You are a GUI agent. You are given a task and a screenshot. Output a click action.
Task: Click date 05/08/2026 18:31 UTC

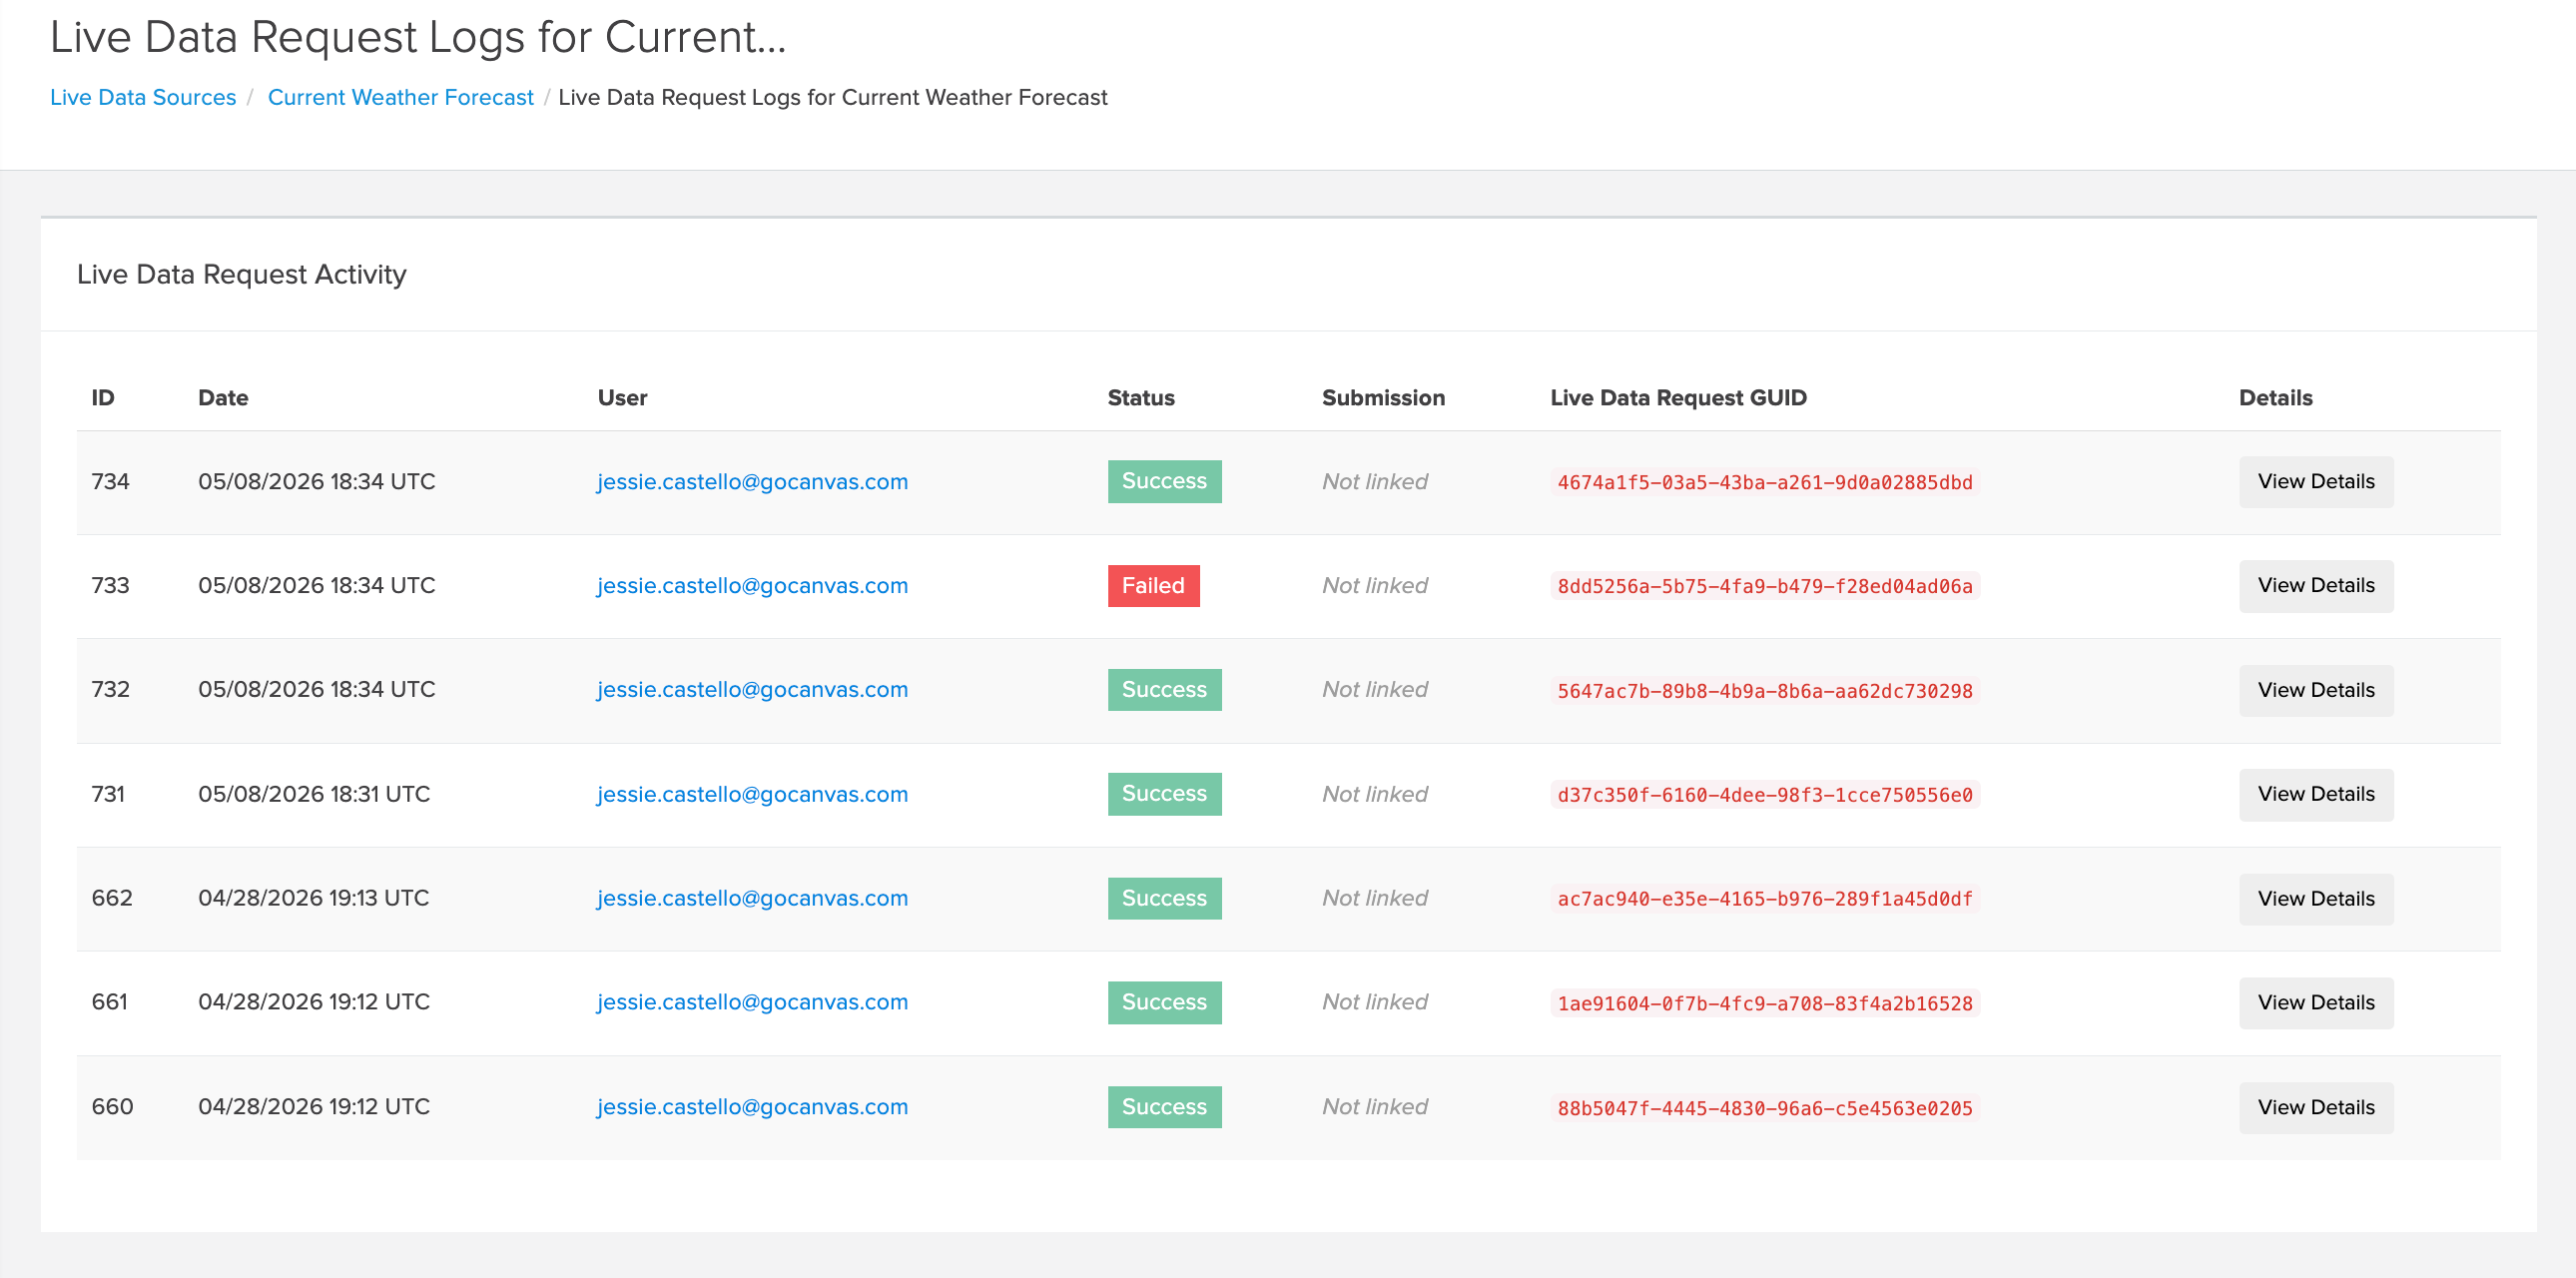[x=314, y=794]
